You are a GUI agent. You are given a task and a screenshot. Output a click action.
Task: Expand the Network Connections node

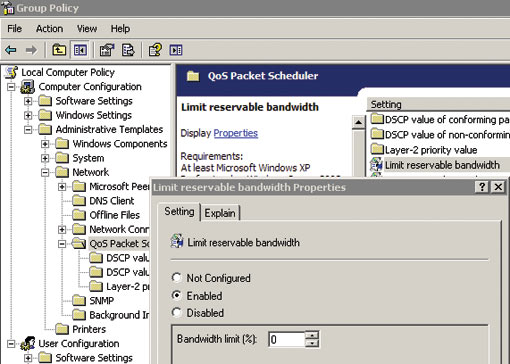[x=62, y=229]
